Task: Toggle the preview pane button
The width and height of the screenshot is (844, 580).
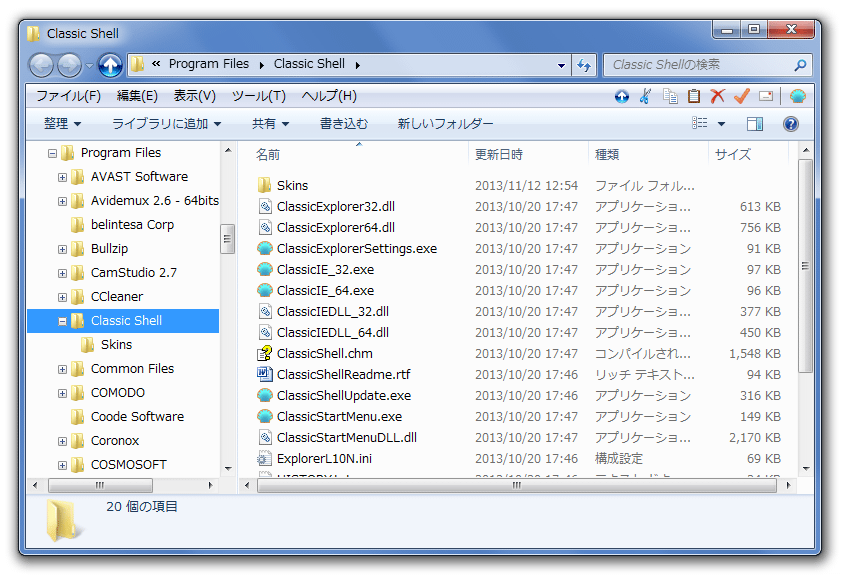Action: tap(755, 124)
